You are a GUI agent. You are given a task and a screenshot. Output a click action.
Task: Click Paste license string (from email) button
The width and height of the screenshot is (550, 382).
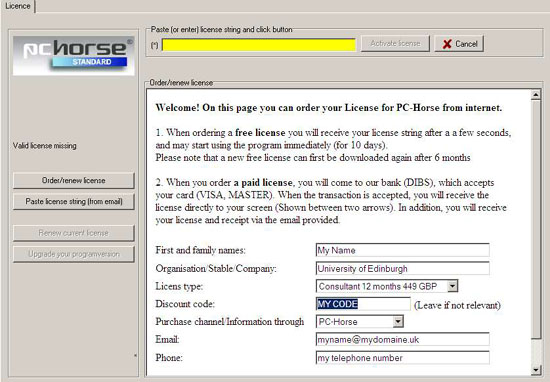[x=74, y=201]
